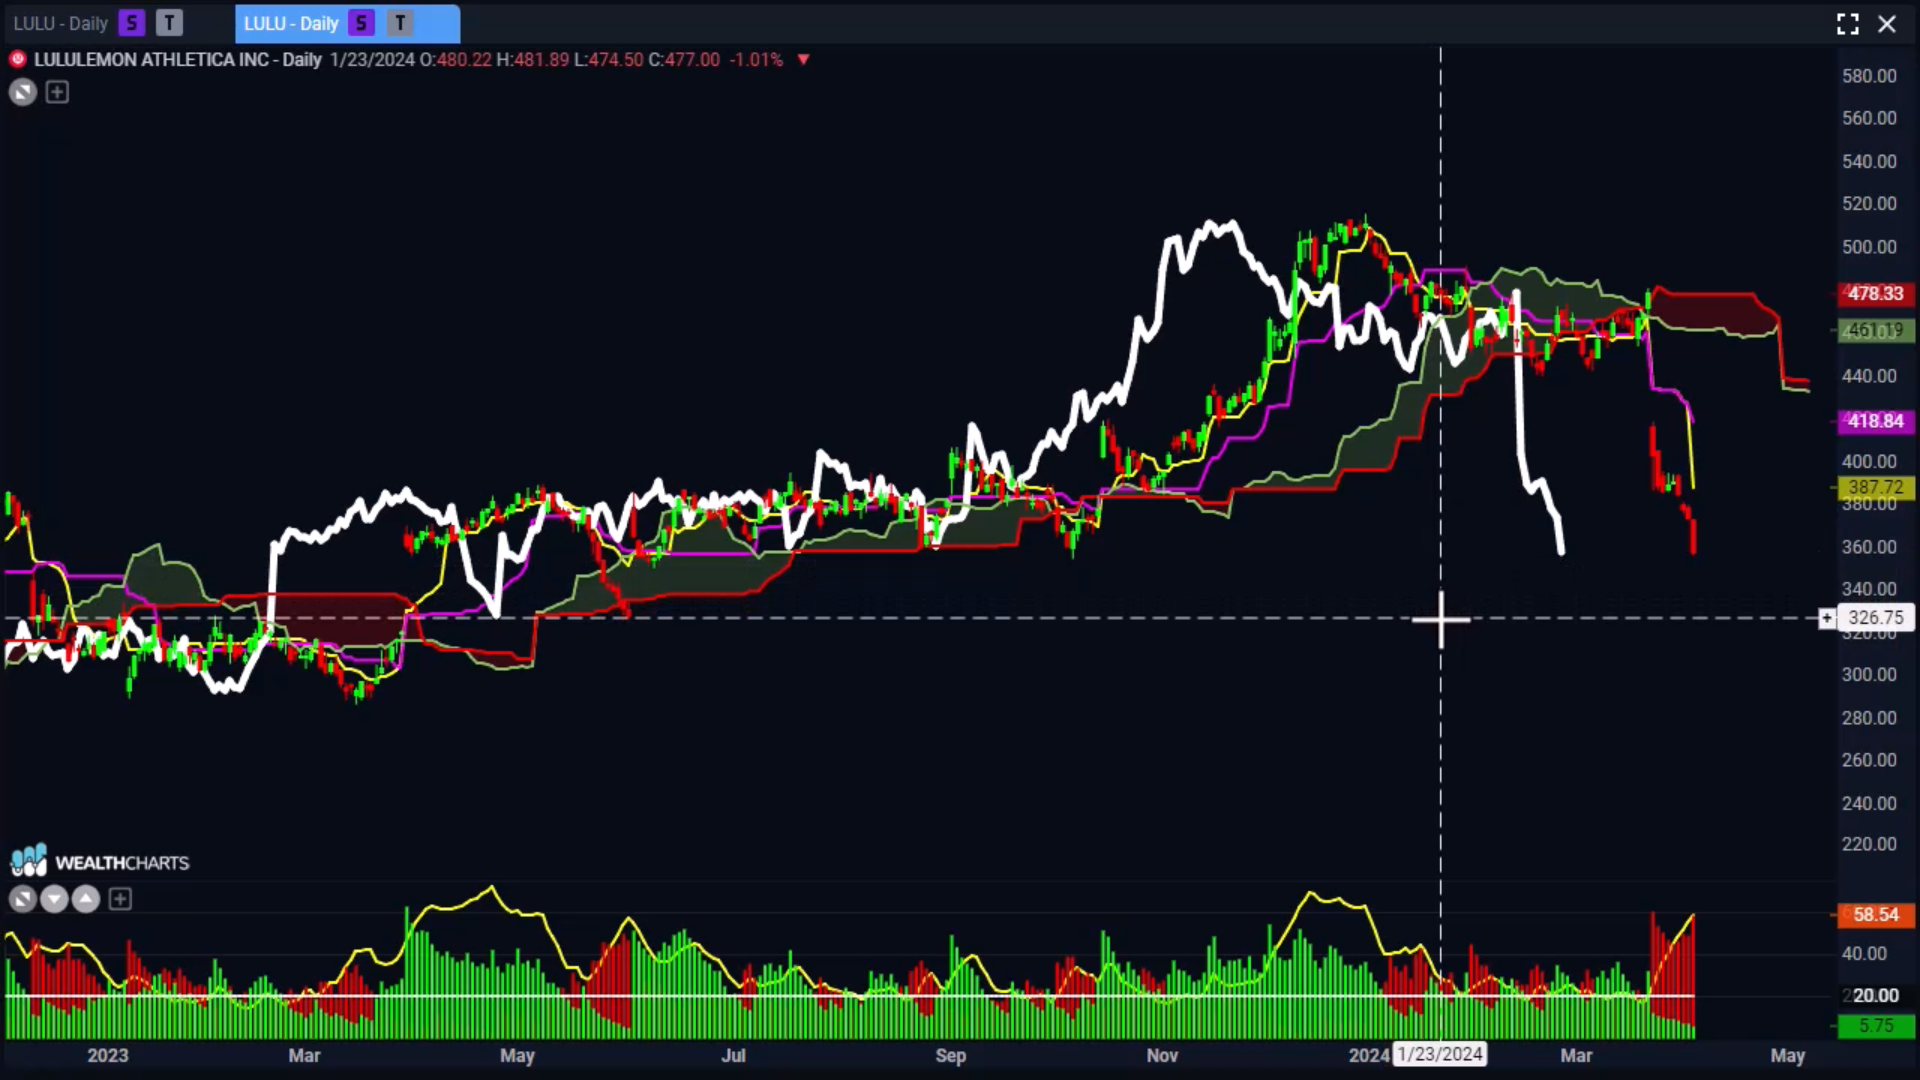
Task: Click the purple S icon on the inactive tab
Action: click(x=131, y=23)
